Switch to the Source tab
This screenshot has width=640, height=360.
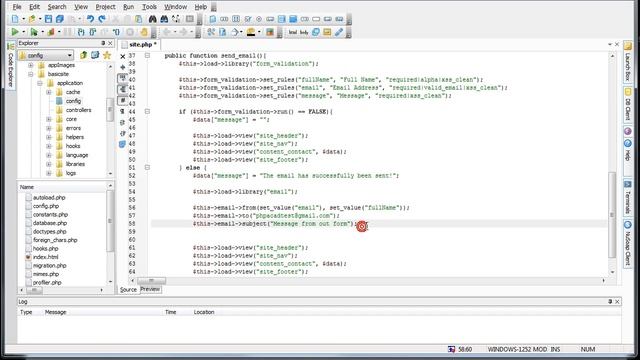tap(128, 289)
